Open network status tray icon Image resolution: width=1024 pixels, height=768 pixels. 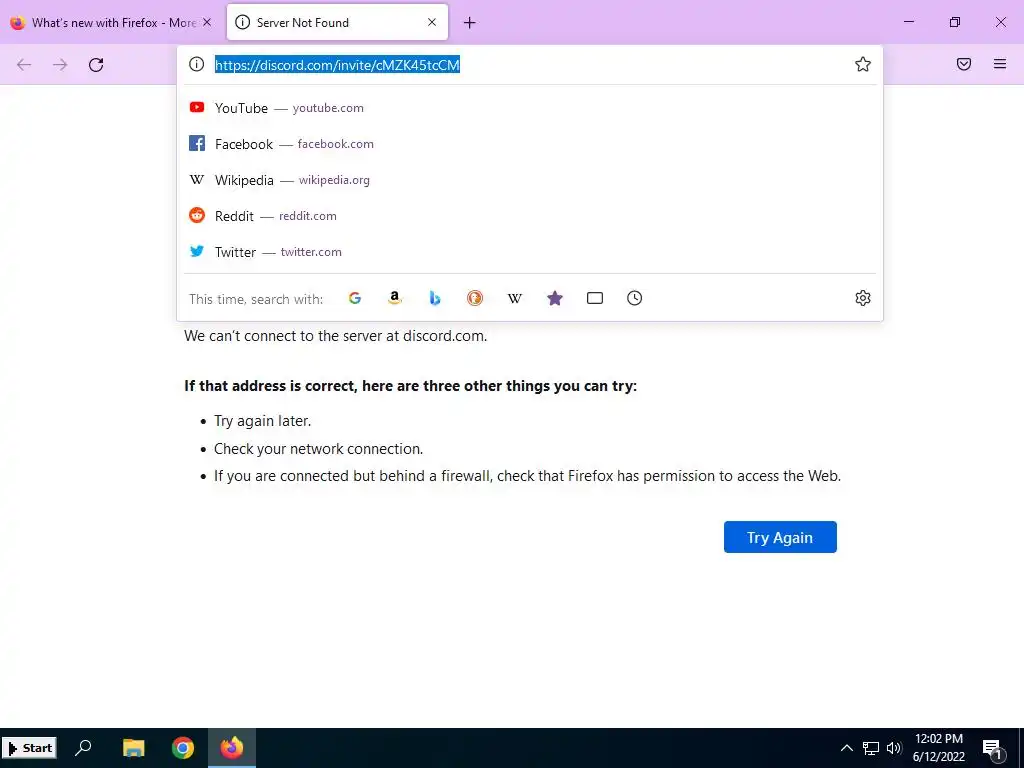[871, 748]
